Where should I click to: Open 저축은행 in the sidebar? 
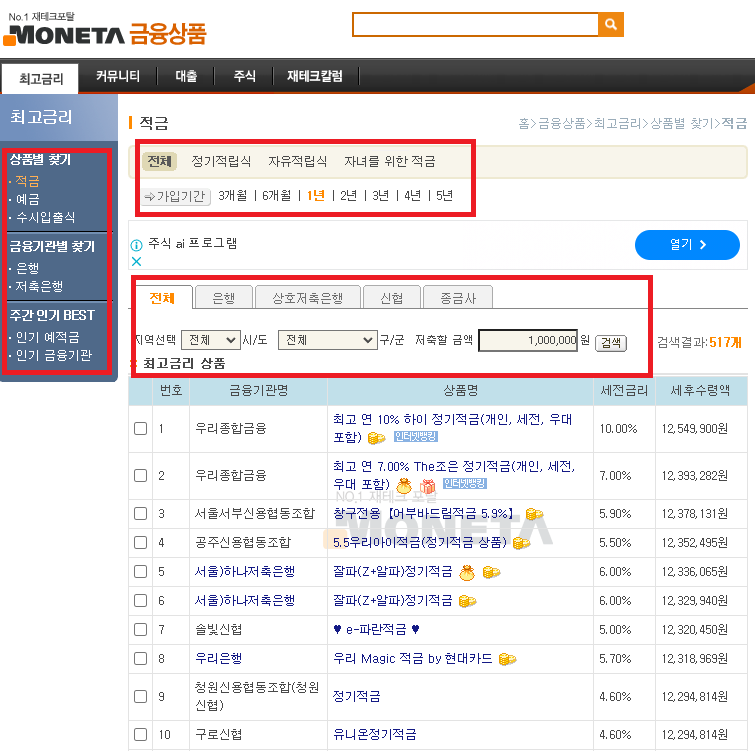click(x=39, y=286)
